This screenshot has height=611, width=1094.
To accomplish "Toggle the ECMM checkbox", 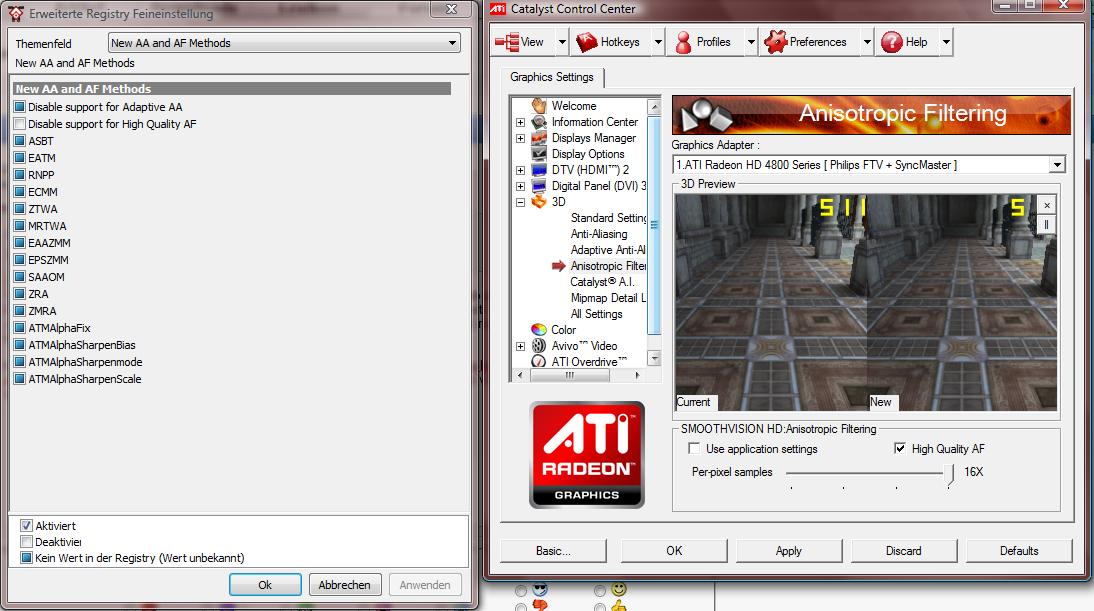I will (x=20, y=192).
